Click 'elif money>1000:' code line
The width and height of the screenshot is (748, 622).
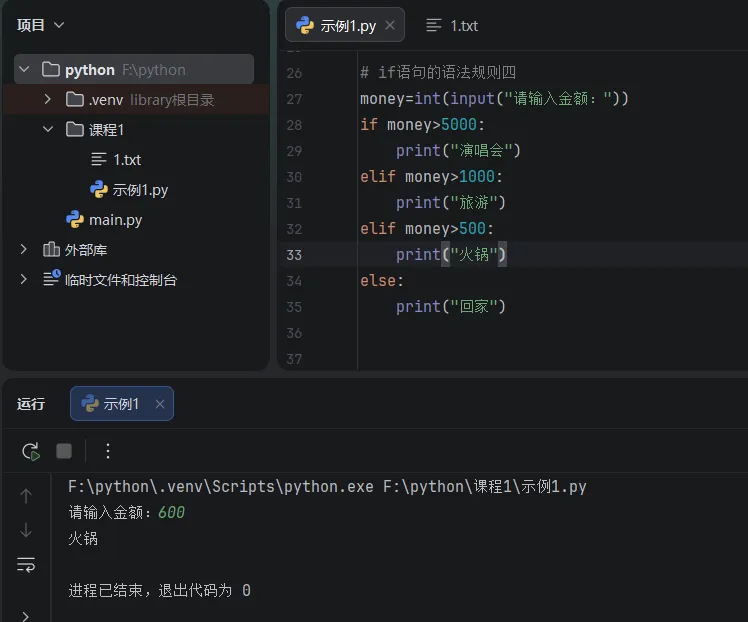[431, 176]
